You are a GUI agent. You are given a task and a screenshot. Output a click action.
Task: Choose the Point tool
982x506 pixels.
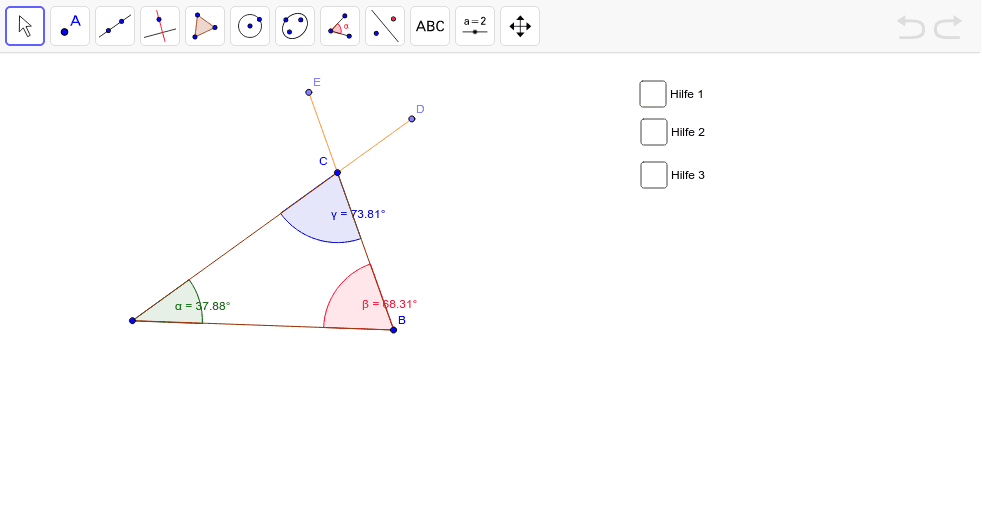[x=70, y=26]
